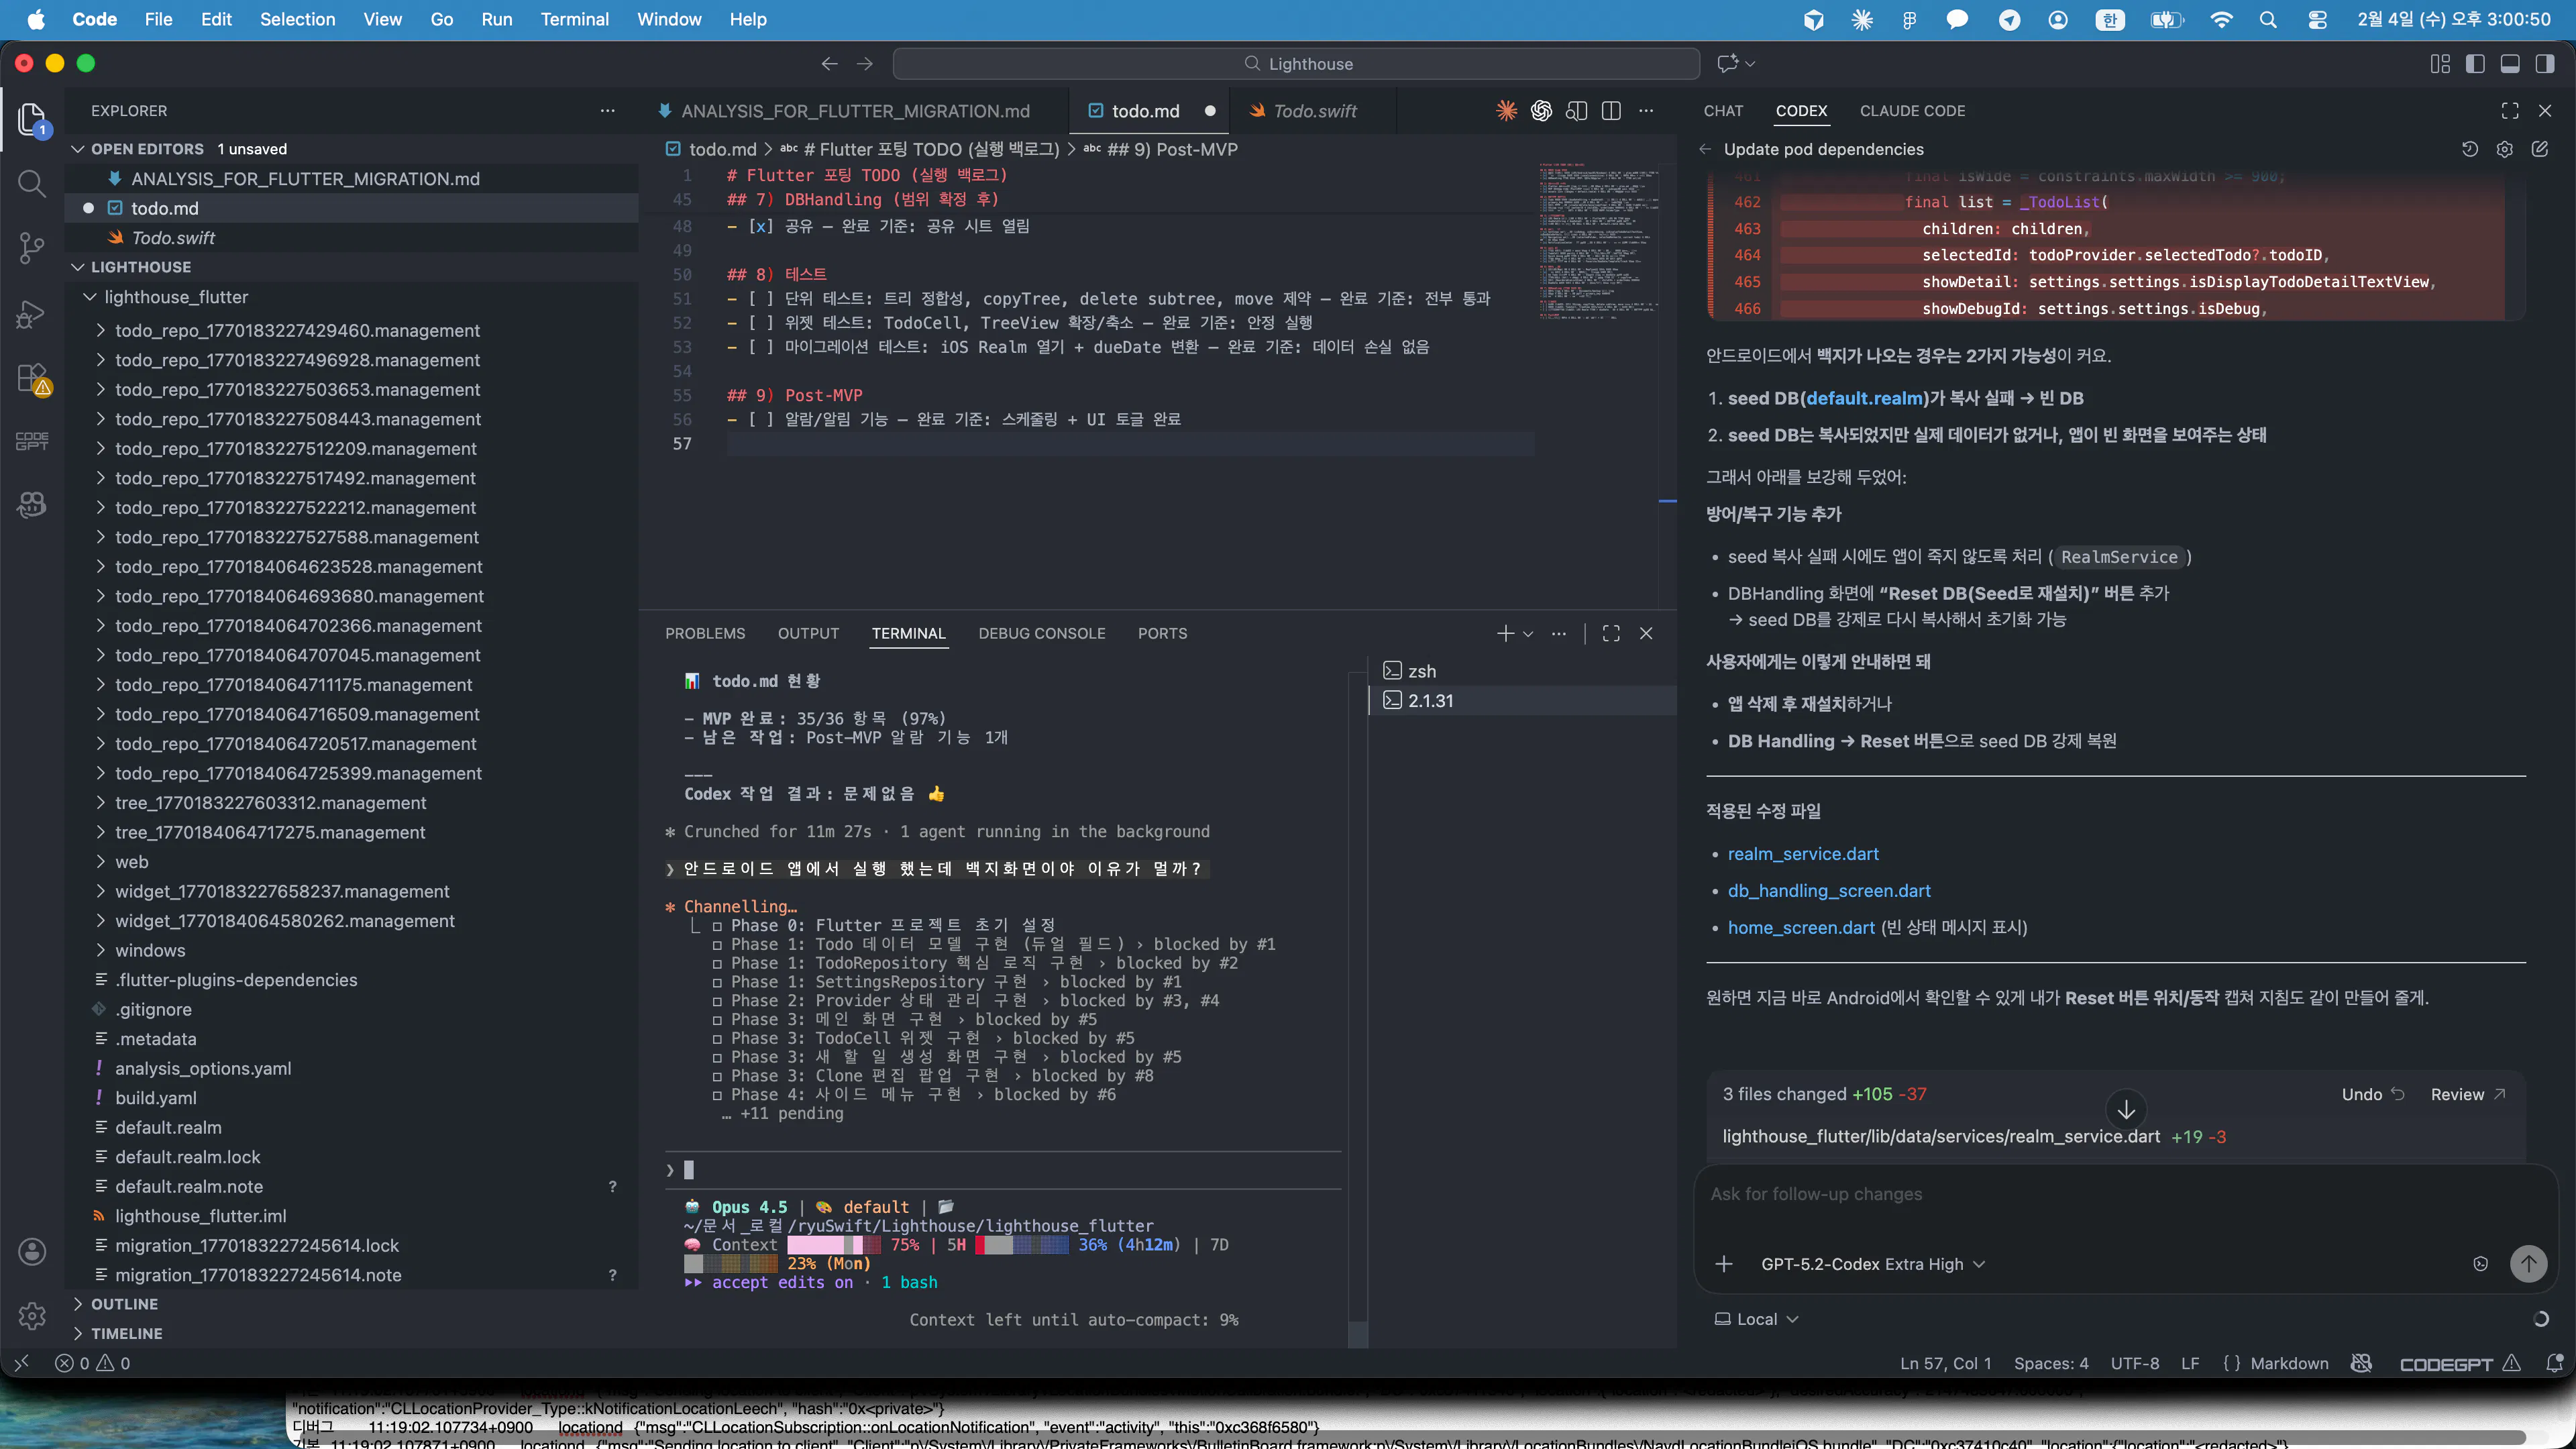
Task: Send the follow-up message arrow button
Action: 2527,1263
